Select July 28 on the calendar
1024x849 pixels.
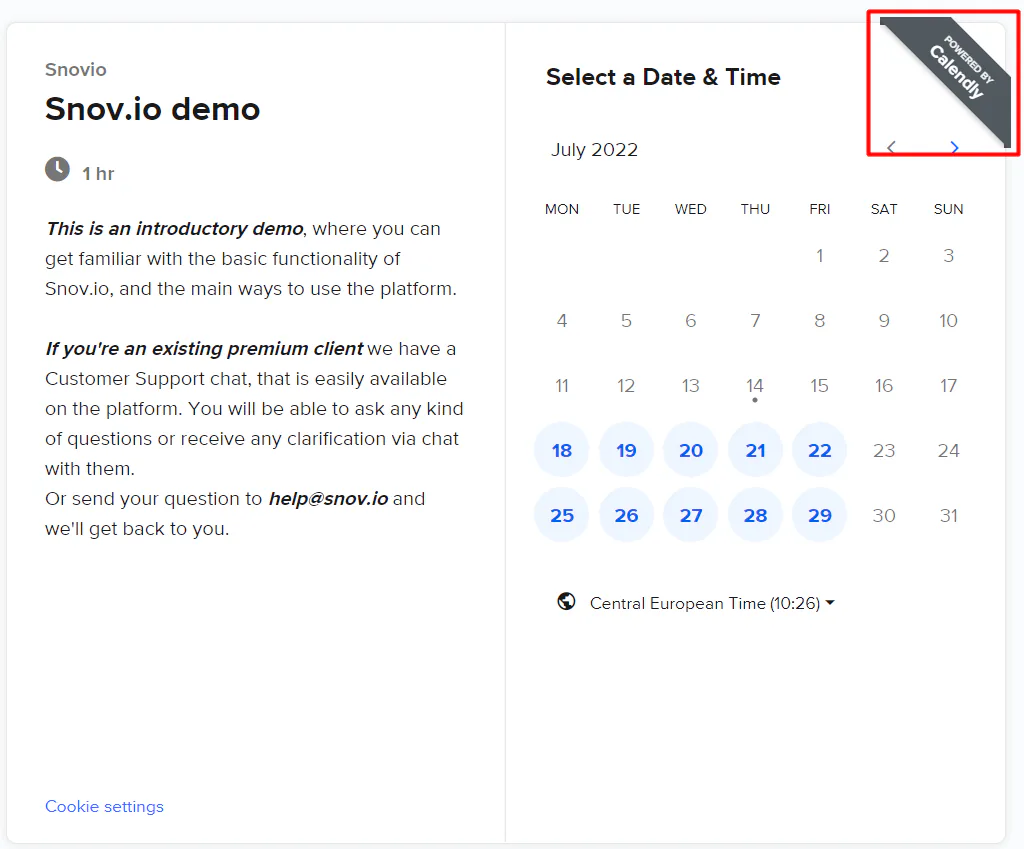point(755,515)
